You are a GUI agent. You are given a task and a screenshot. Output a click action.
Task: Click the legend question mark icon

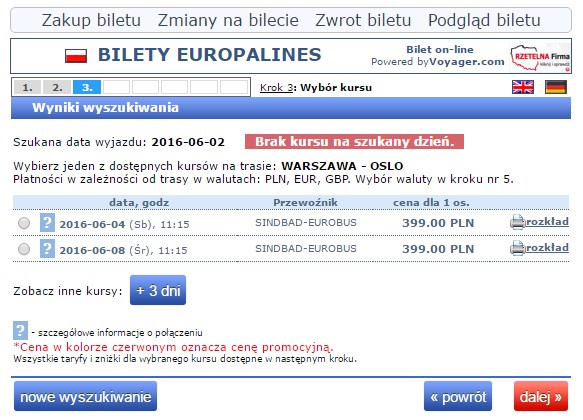tap(20, 330)
